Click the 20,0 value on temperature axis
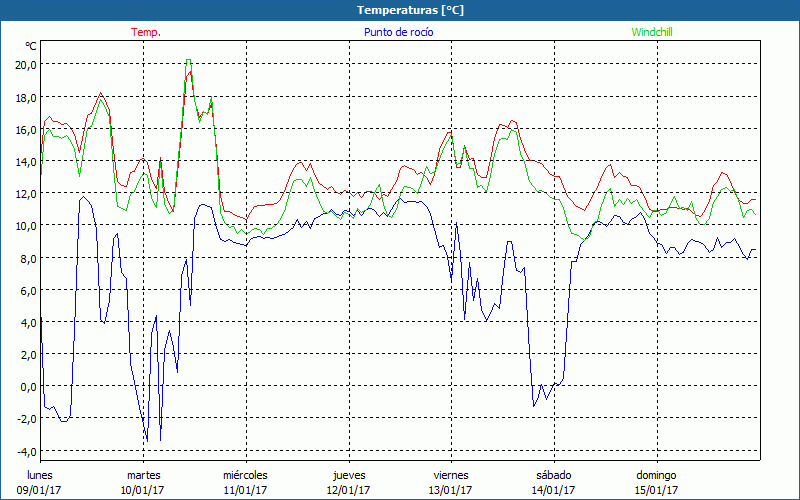The width and height of the screenshot is (800, 500). click(x=26, y=64)
